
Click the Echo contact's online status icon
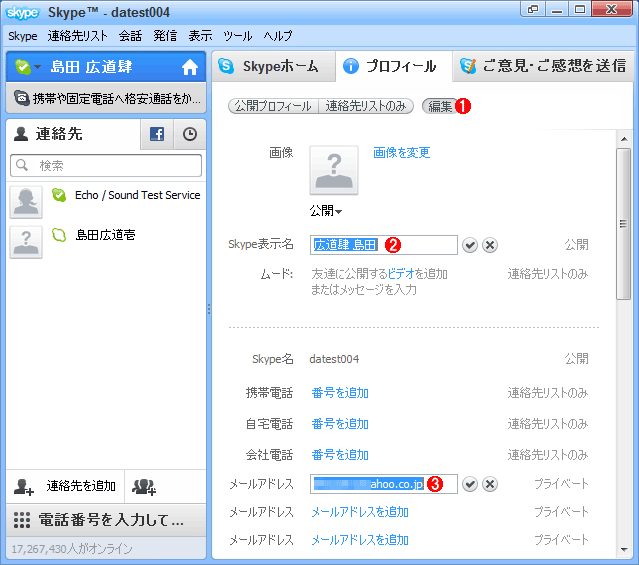pyautogui.click(x=59, y=195)
